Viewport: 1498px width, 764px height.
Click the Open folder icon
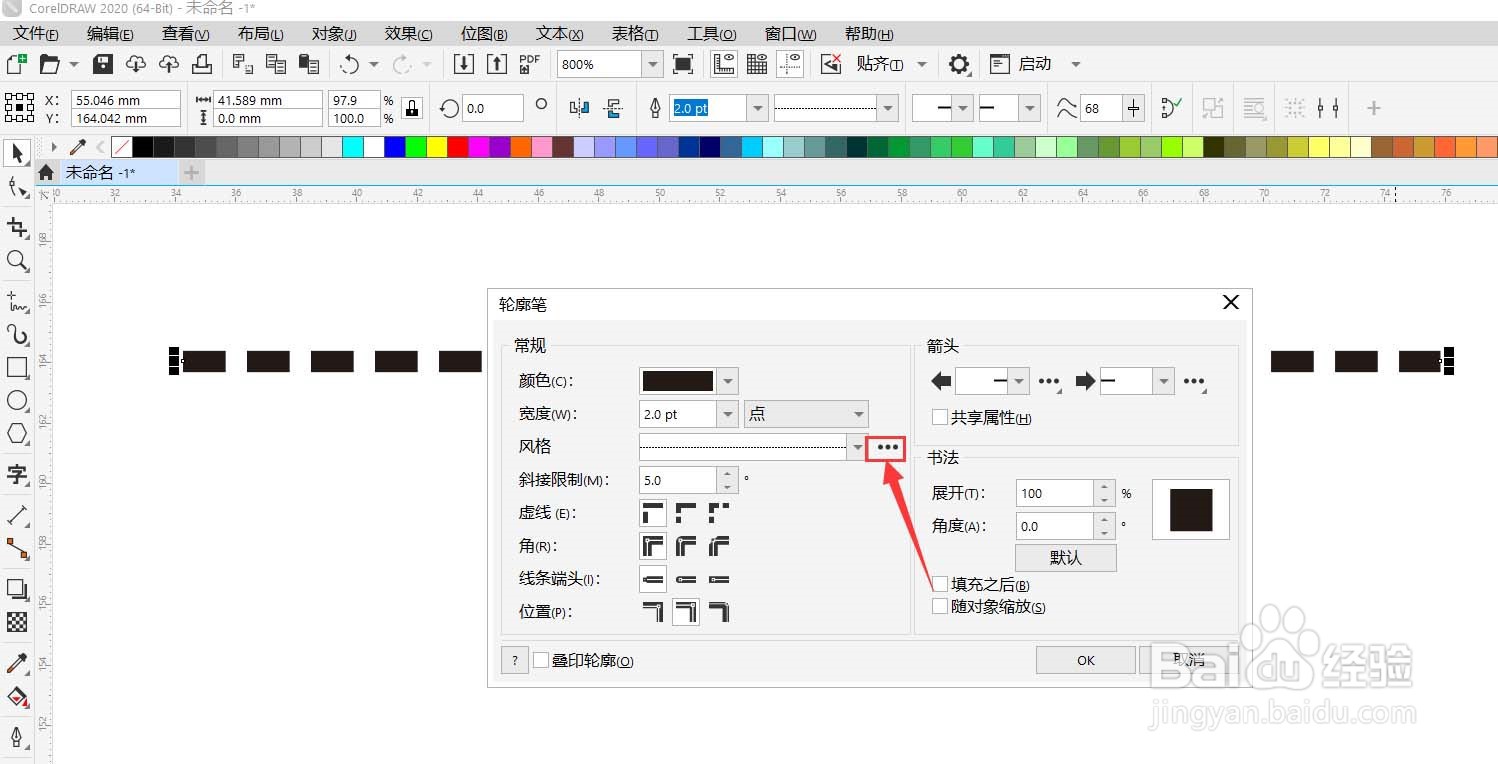pos(49,64)
